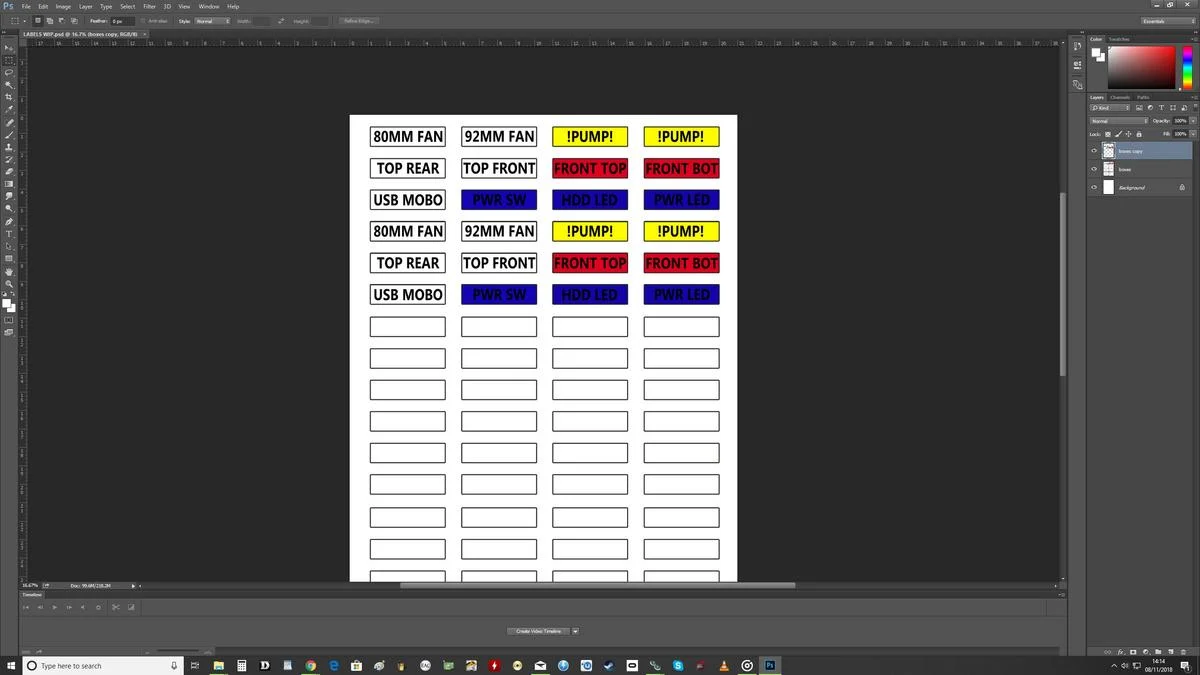Open the Essentials workspace dropdown
Image resolution: width=1200 pixels, height=675 pixels.
pyautogui.click(x=1168, y=21)
